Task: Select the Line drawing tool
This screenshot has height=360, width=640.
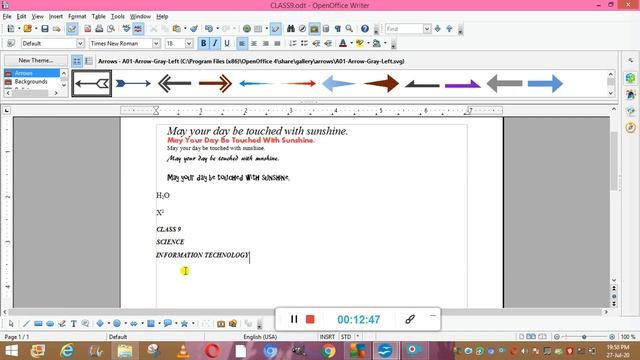Action: (26, 324)
